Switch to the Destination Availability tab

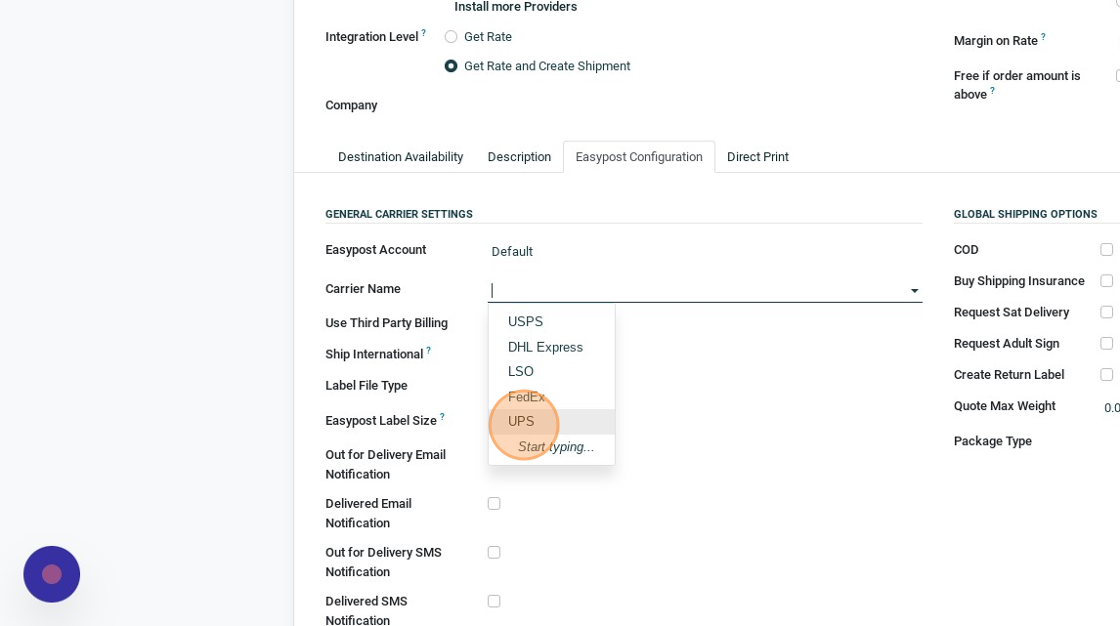click(400, 157)
